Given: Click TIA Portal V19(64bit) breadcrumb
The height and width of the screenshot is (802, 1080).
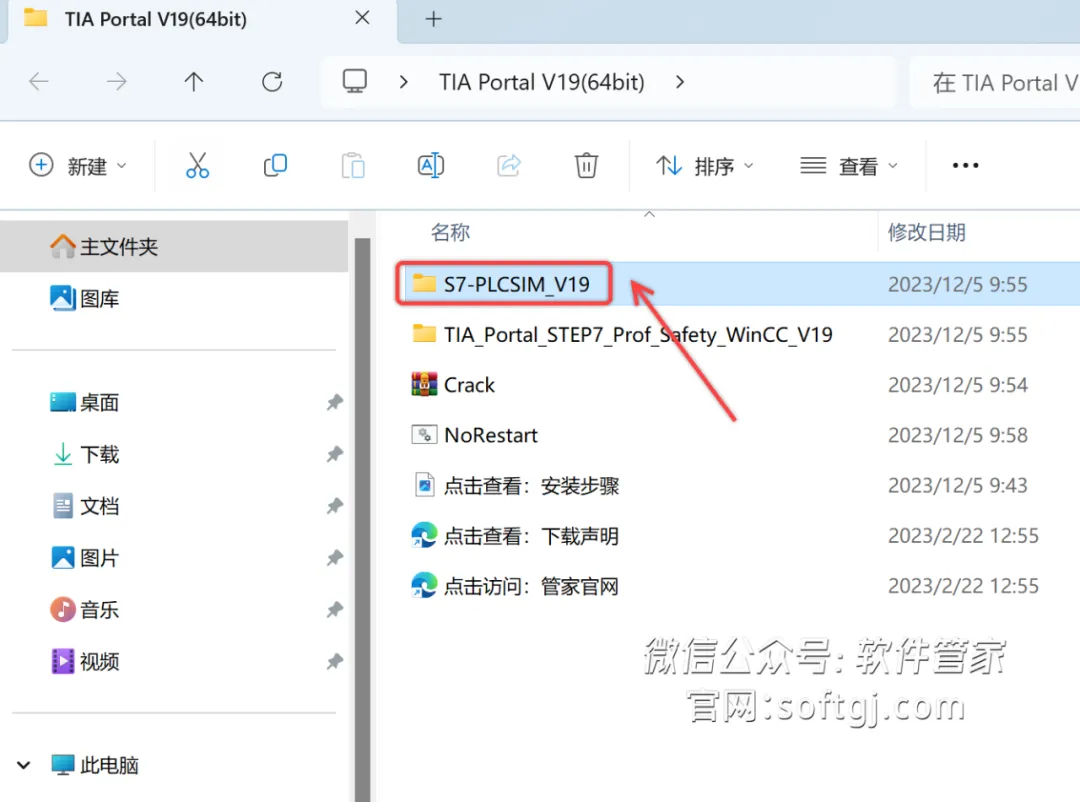Looking at the screenshot, I should (542, 82).
